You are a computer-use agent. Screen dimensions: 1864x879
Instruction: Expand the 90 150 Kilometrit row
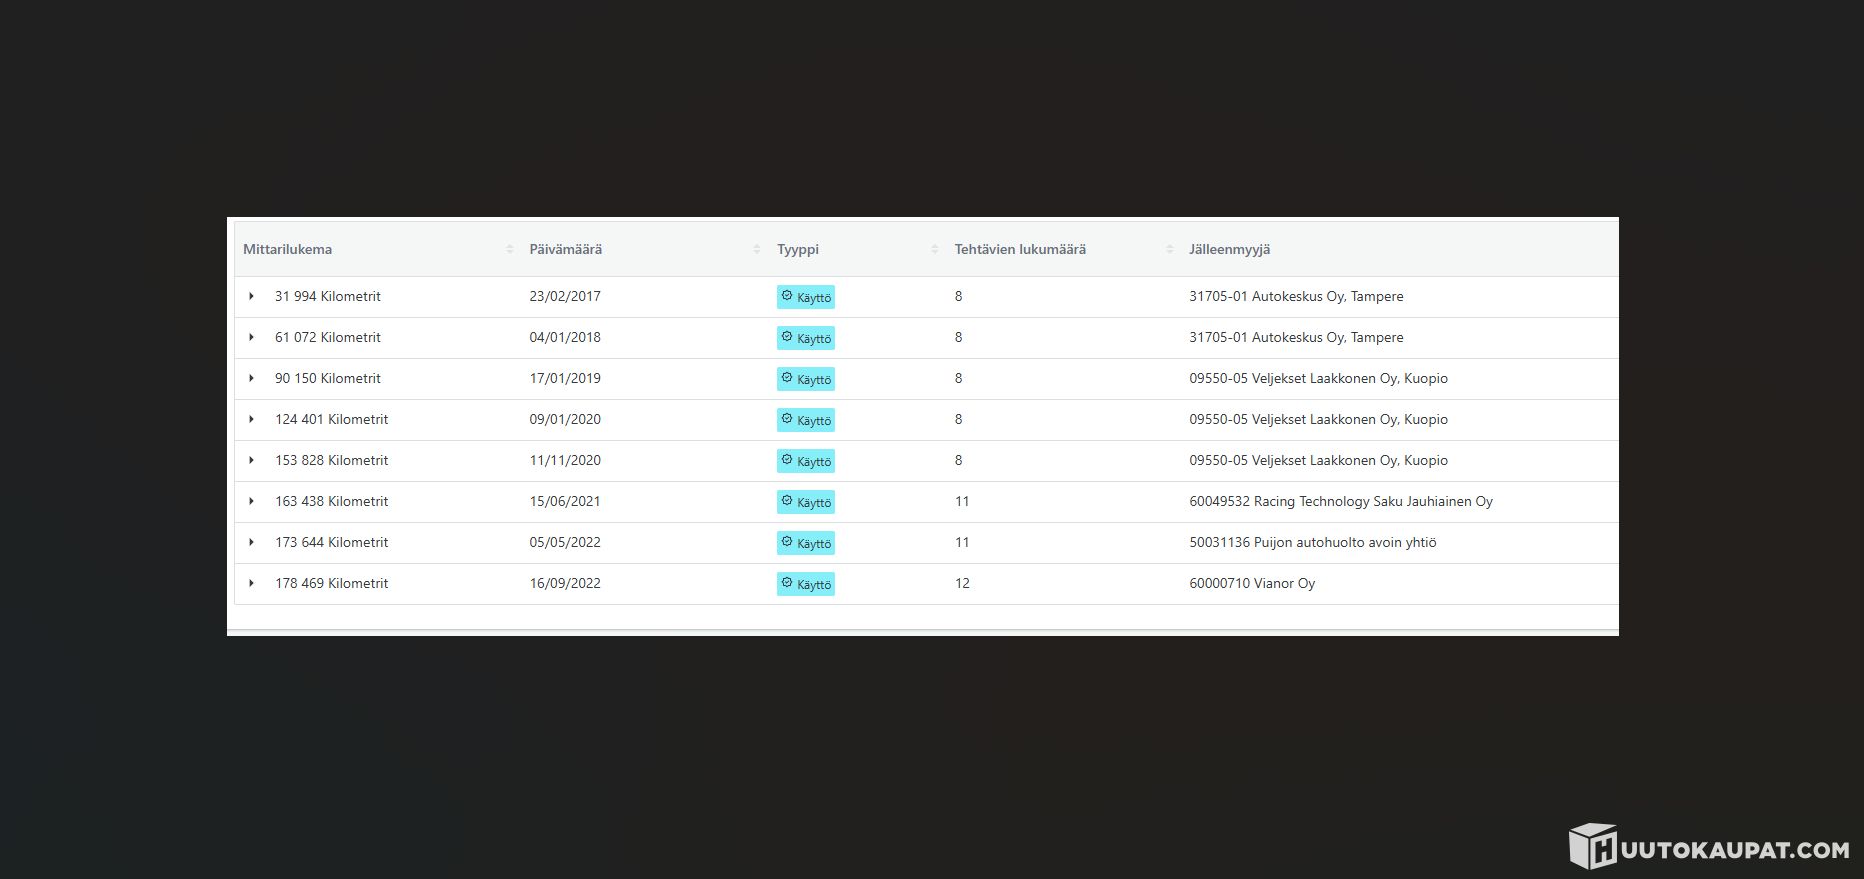click(251, 378)
